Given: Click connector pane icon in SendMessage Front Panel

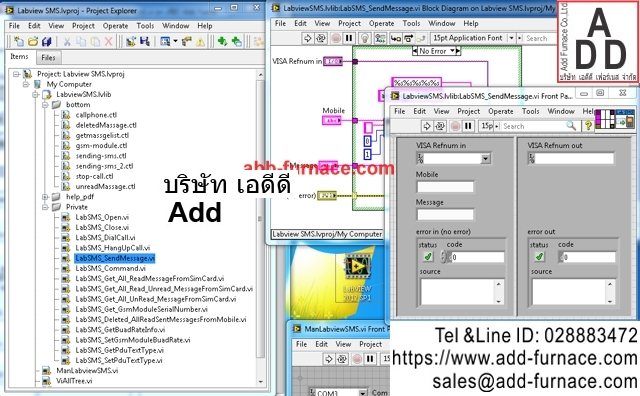Looking at the screenshot, I should pos(605,119).
